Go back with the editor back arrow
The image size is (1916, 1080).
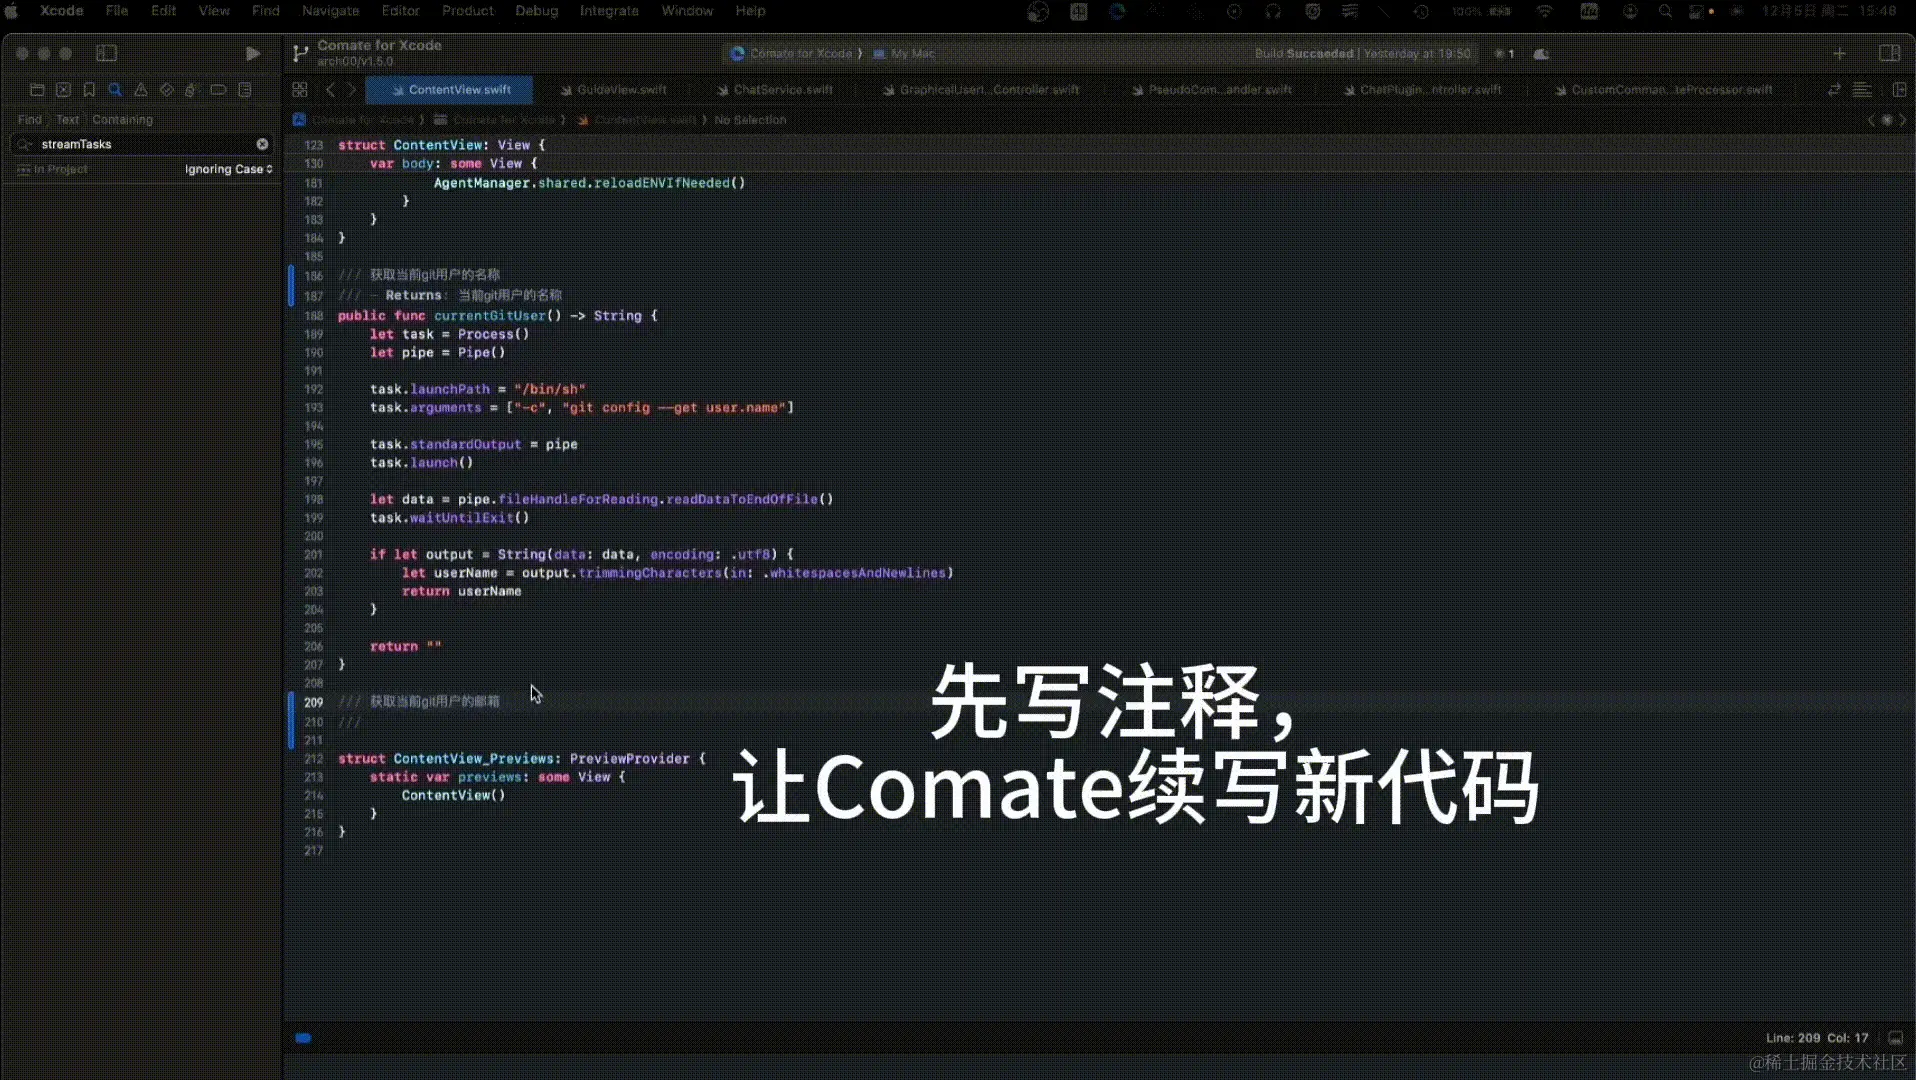[330, 90]
